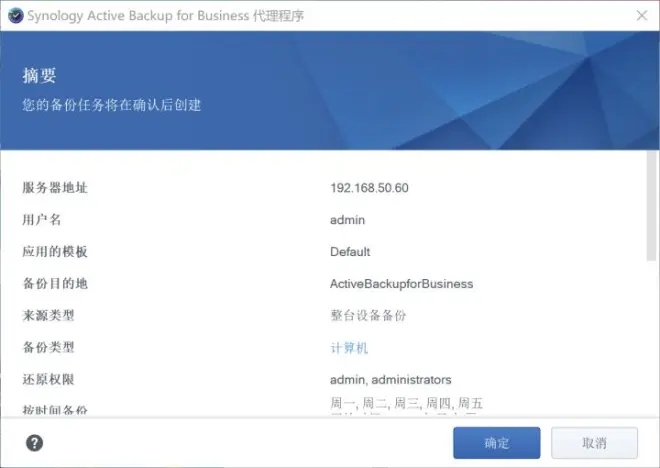The height and width of the screenshot is (468, 660).
Task: Close the agent dialog window
Action: [641, 16]
